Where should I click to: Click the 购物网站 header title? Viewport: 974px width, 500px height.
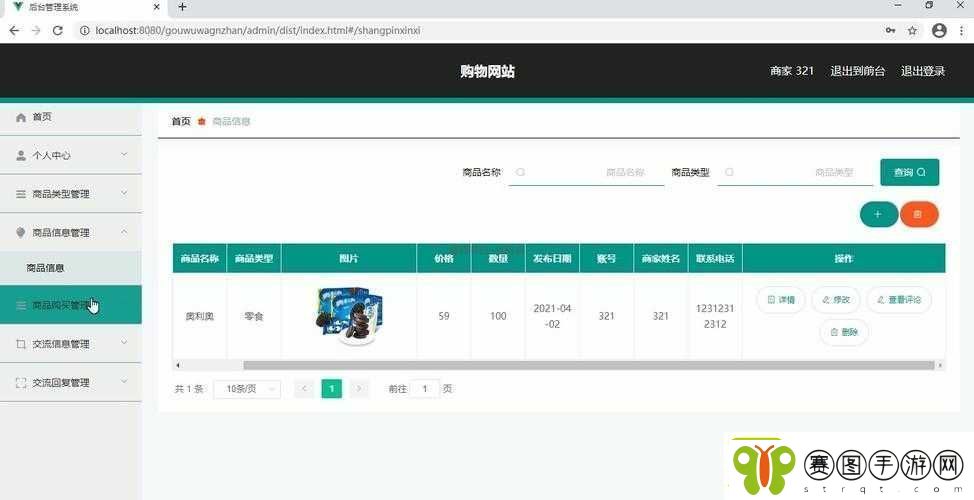click(487, 71)
